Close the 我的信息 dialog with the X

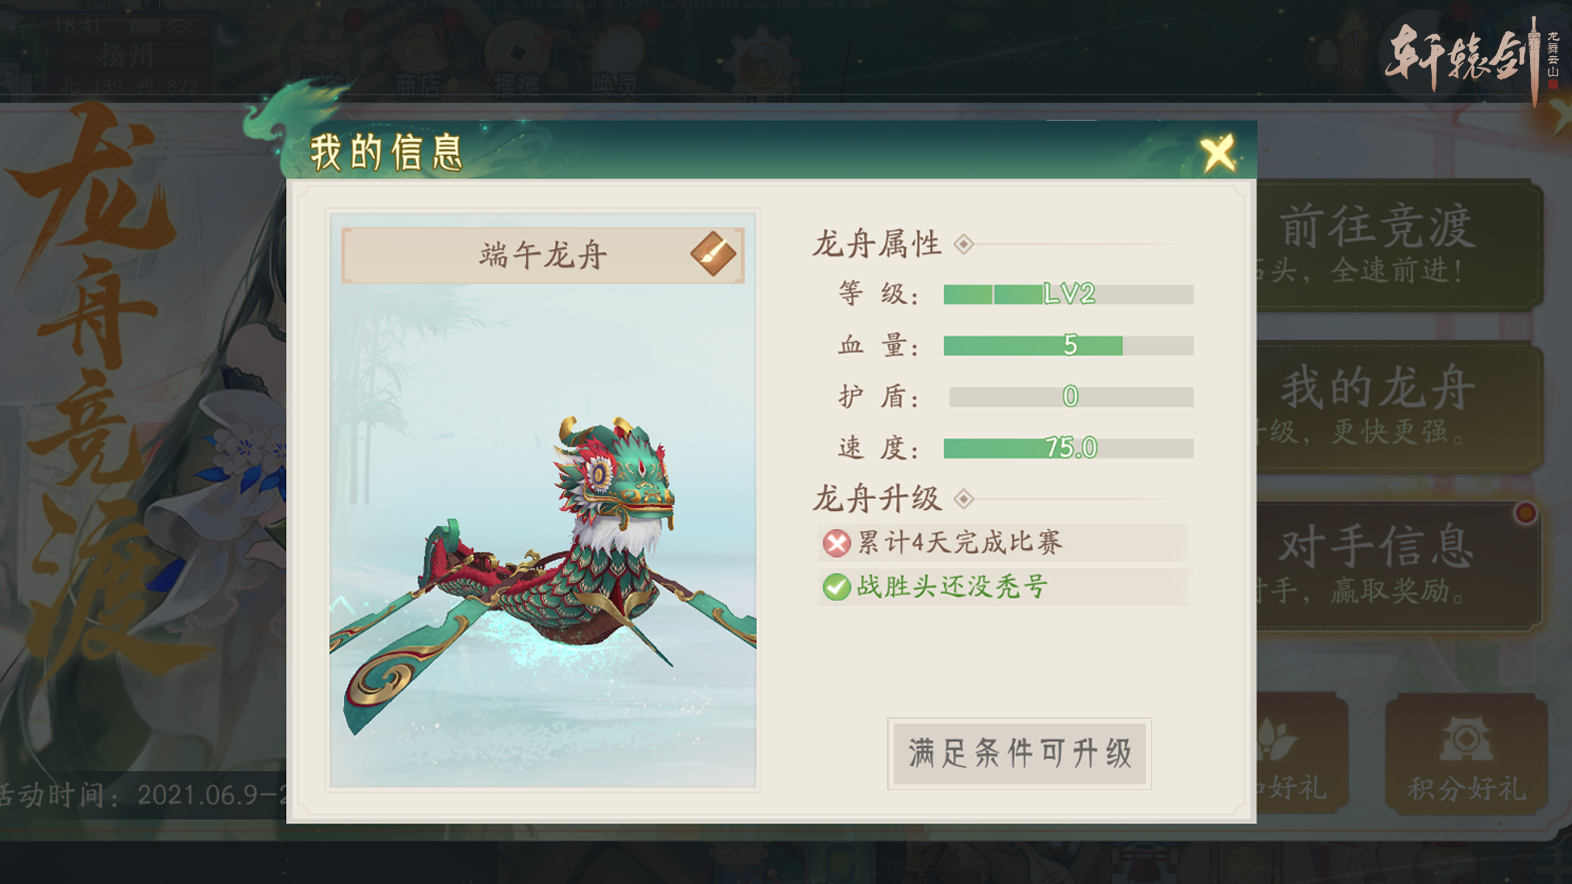tap(1218, 154)
